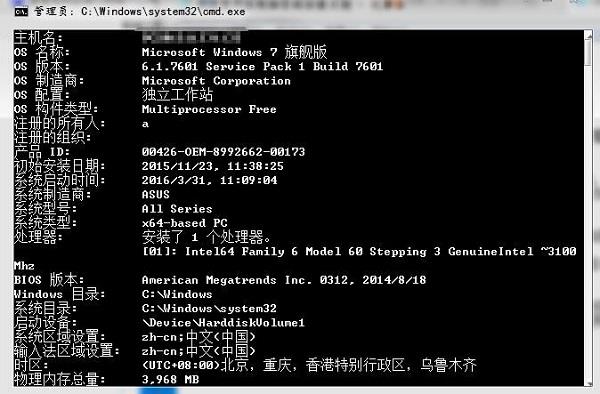Click the label '处理器:'

[x=38, y=237]
